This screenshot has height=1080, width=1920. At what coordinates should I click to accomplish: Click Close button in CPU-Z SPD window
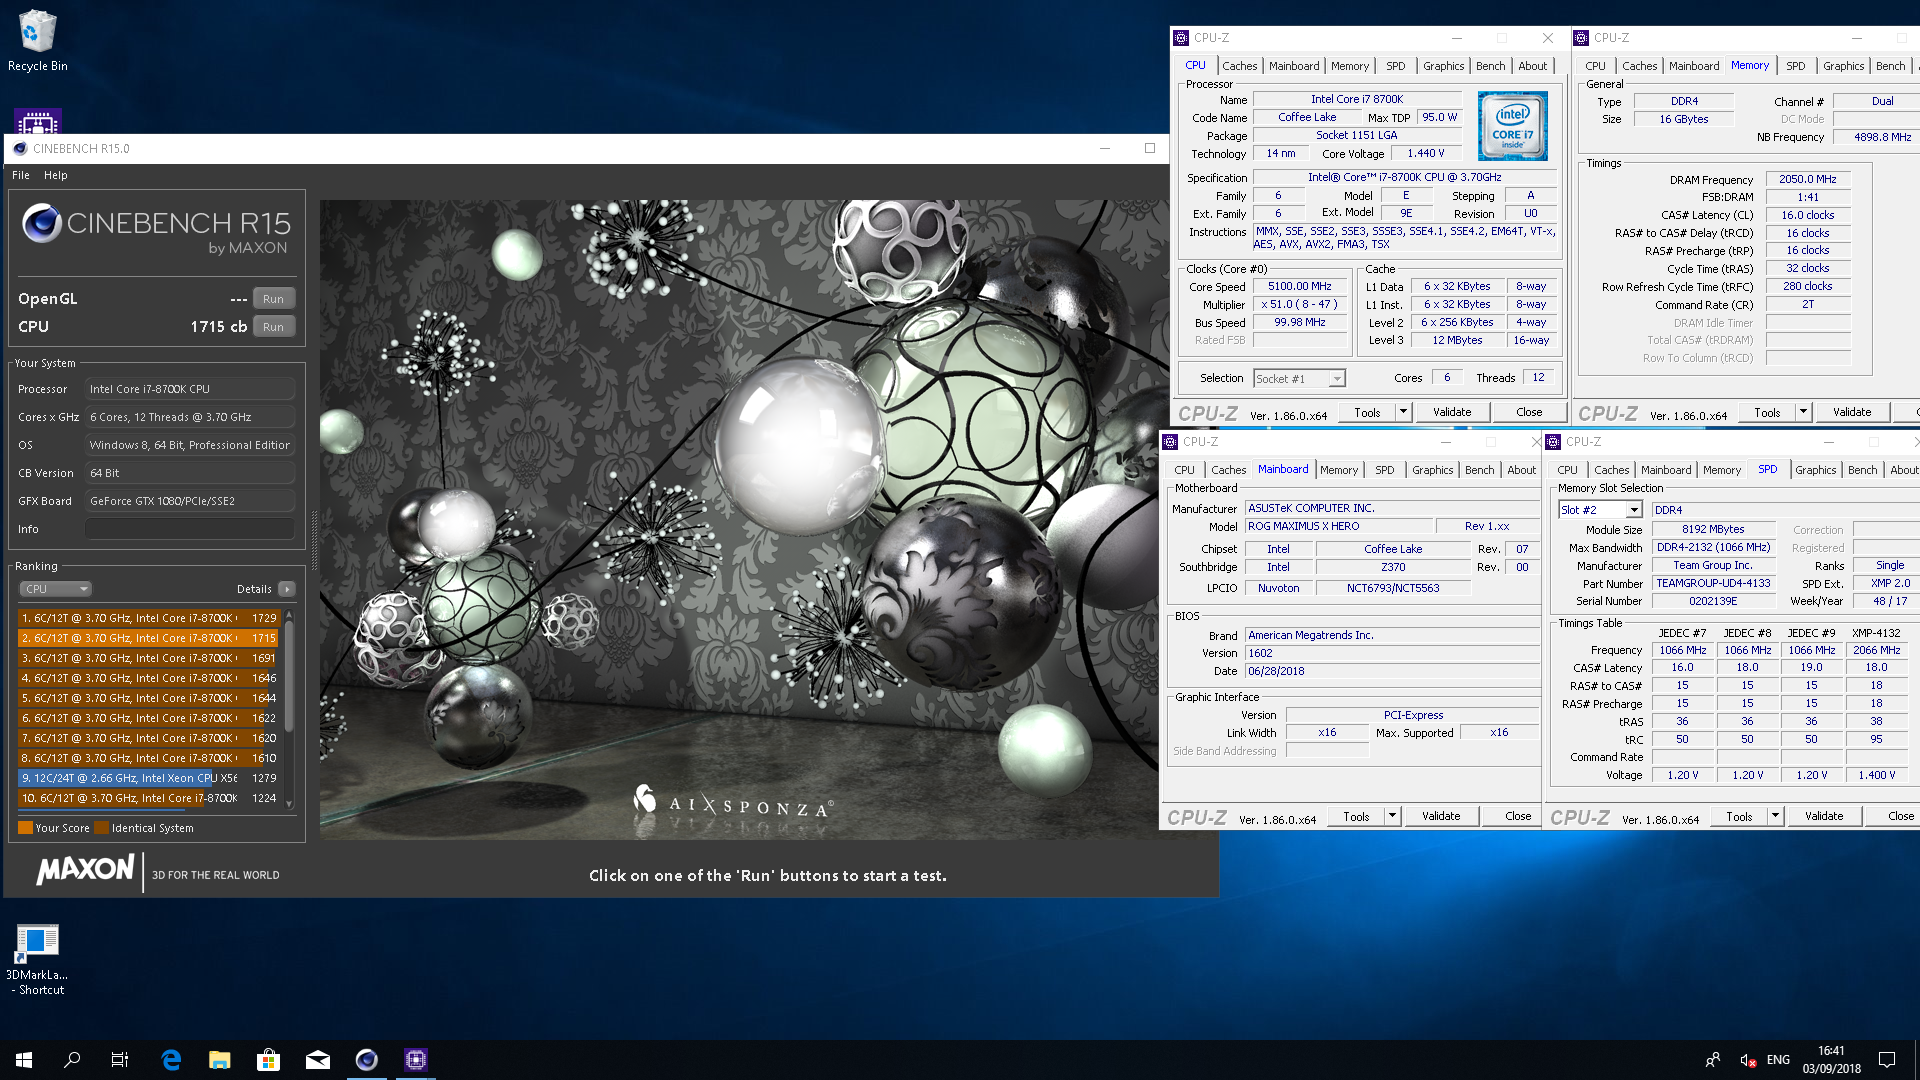pos(1891,816)
